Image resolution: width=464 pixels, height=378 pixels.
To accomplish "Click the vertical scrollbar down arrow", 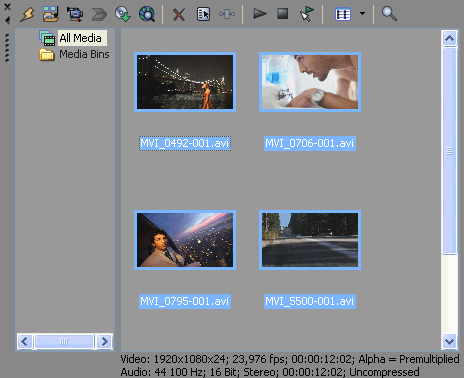I will (449, 341).
